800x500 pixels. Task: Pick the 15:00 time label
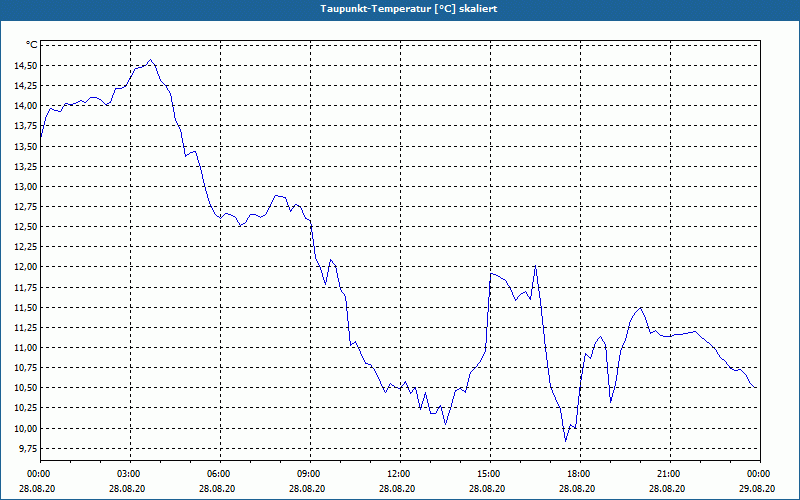click(488, 474)
